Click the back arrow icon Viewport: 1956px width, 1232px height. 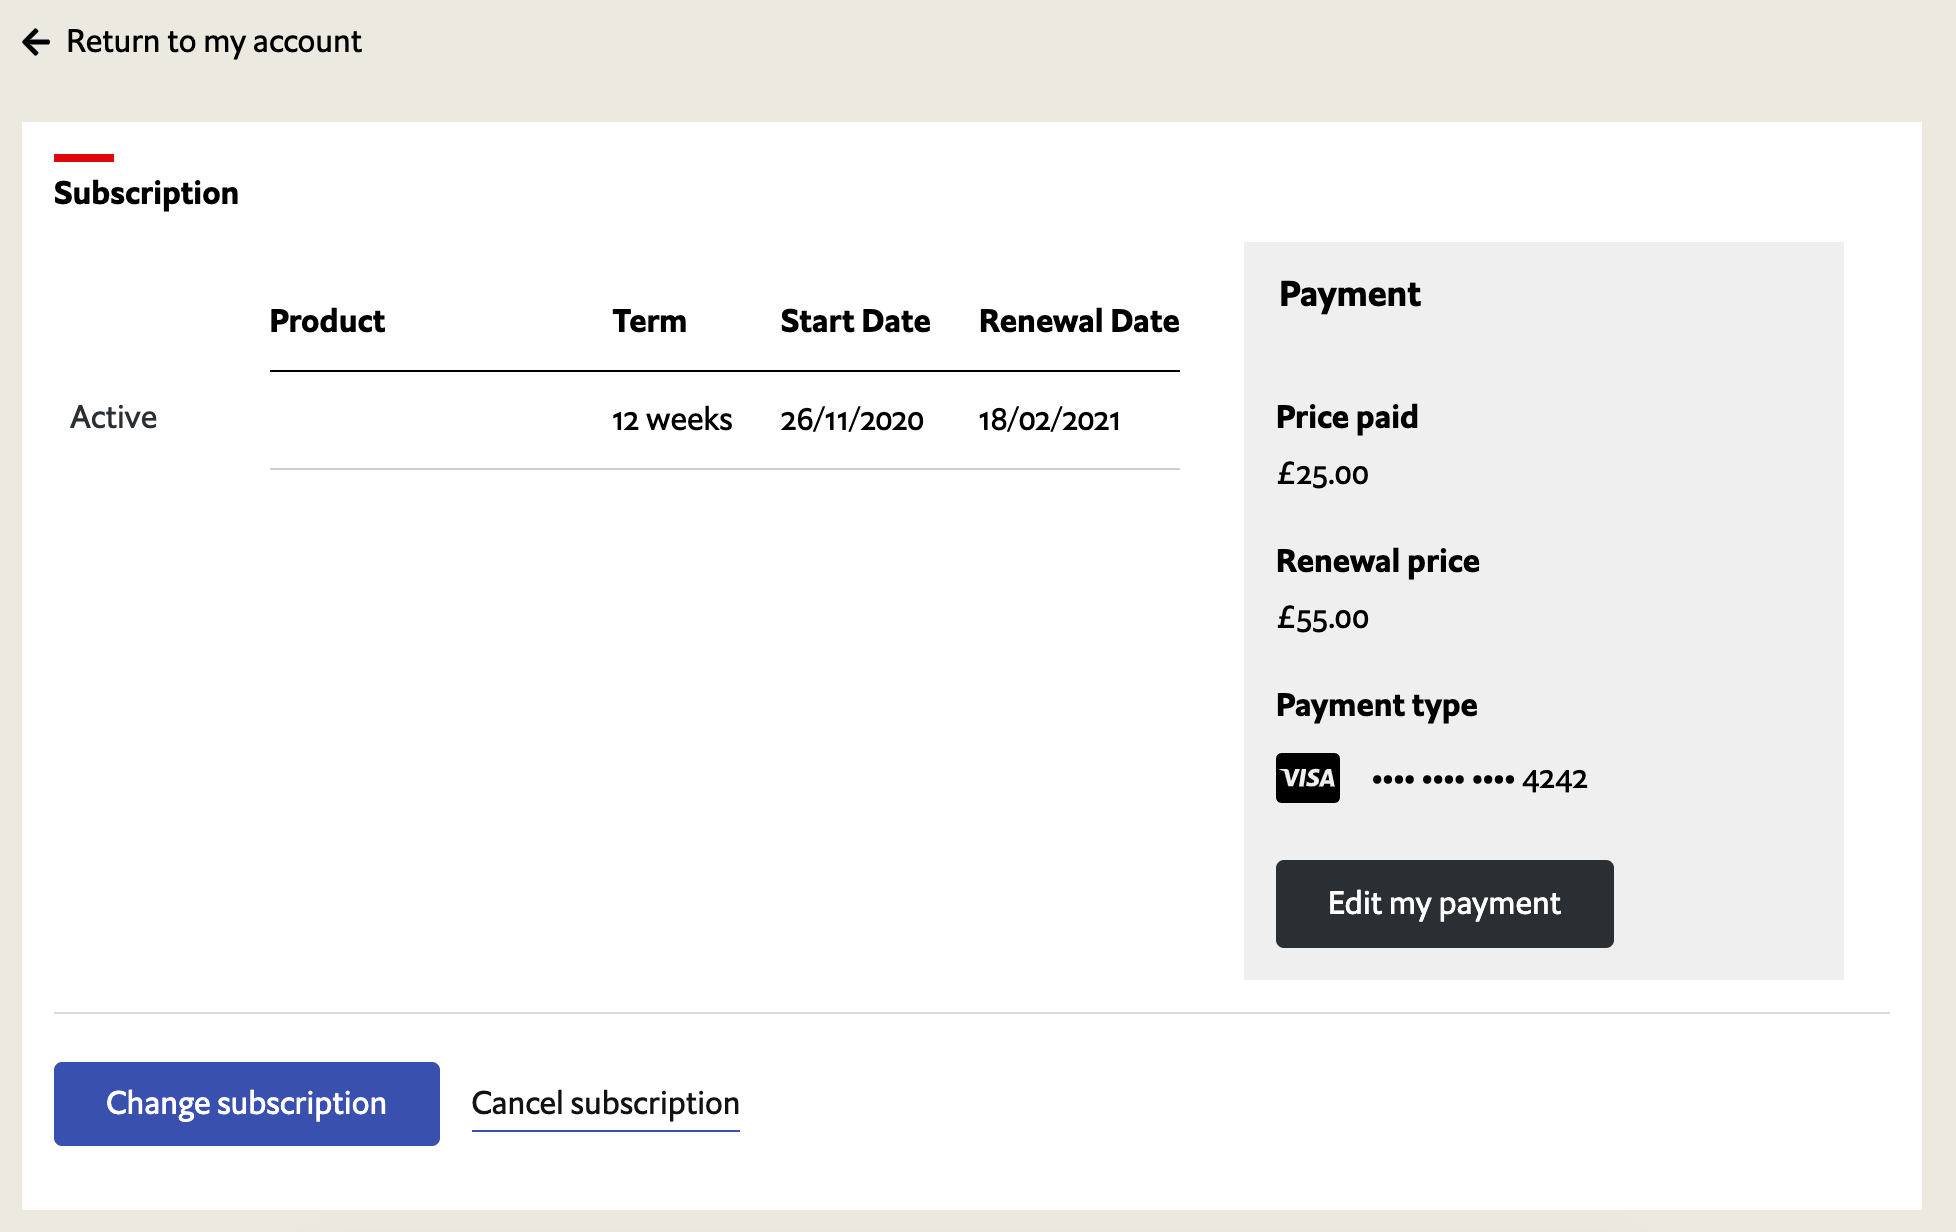click(36, 42)
